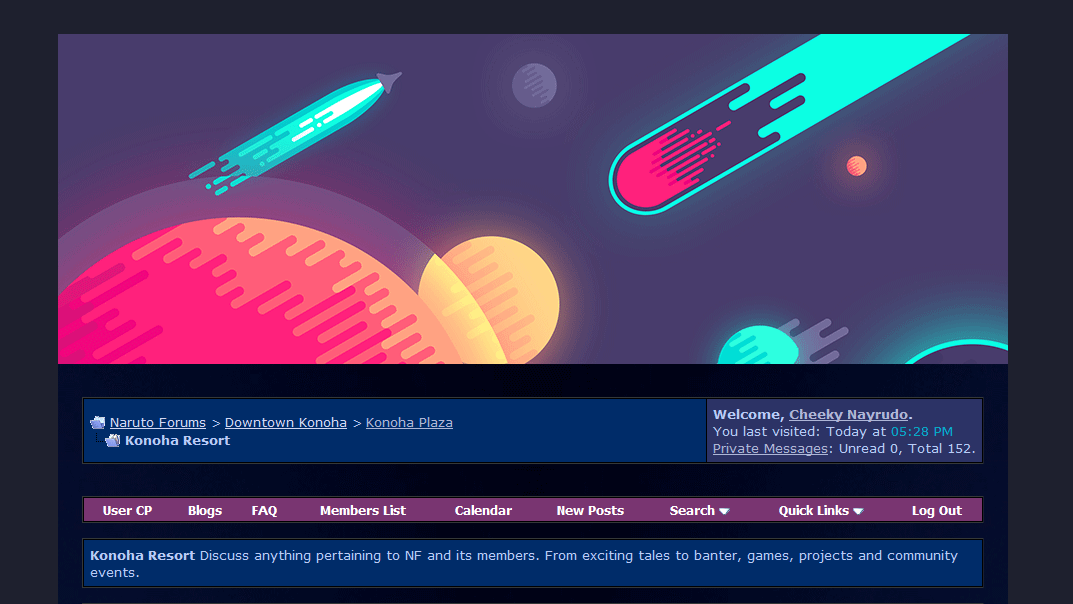Click the folder icon beside Konoha Resort

113,441
